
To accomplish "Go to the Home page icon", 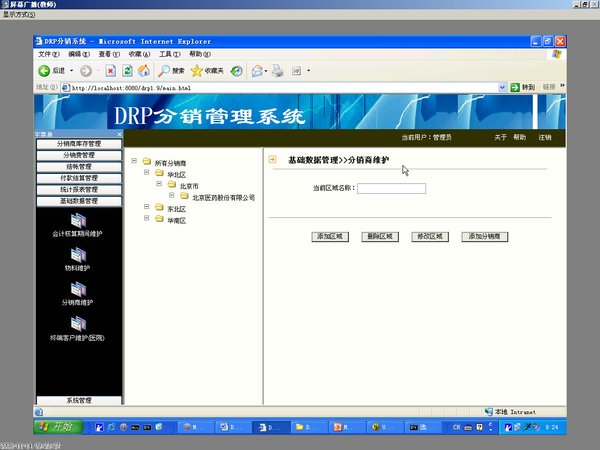I will click(x=144, y=71).
